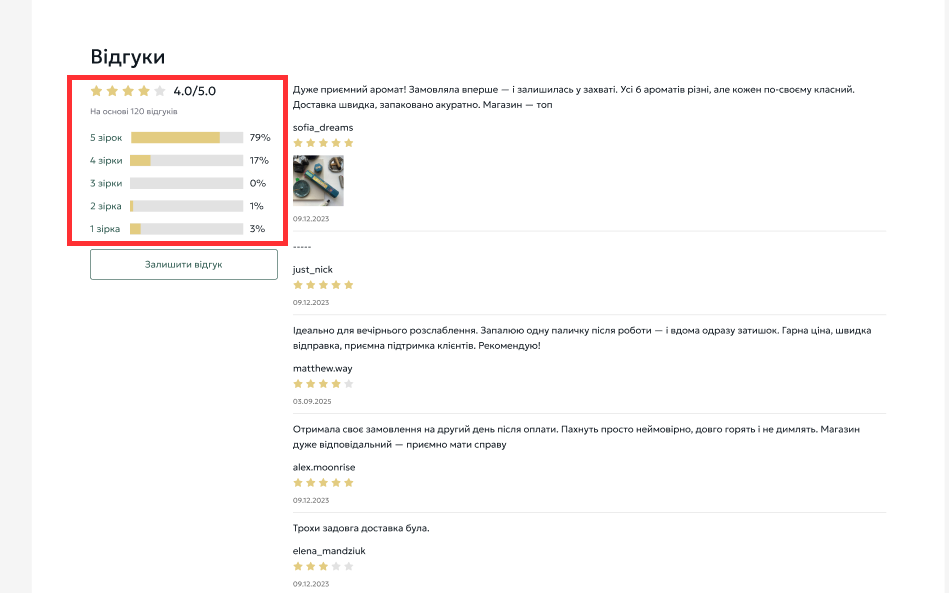Click third star of elena_mandziuk review
The image size is (949, 593).
tap(323, 566)
